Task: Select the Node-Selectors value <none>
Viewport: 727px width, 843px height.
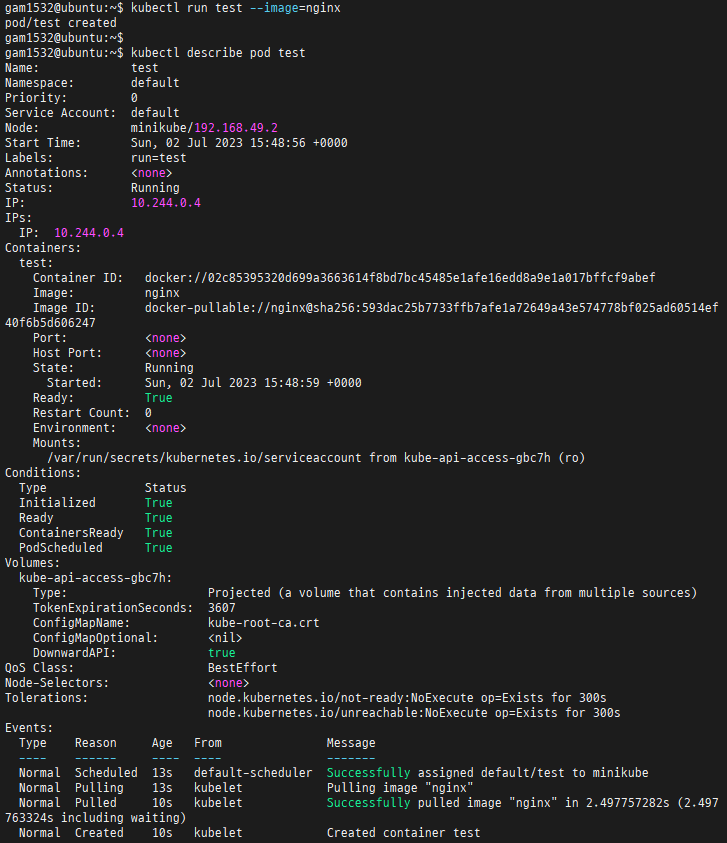Action: pos(229,683)
